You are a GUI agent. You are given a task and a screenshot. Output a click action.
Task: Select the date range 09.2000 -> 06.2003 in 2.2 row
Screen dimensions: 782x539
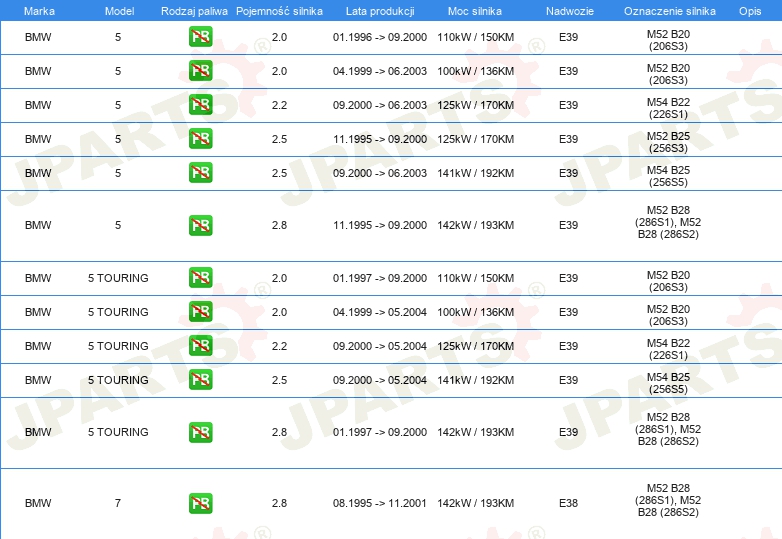tap(380, 105)
